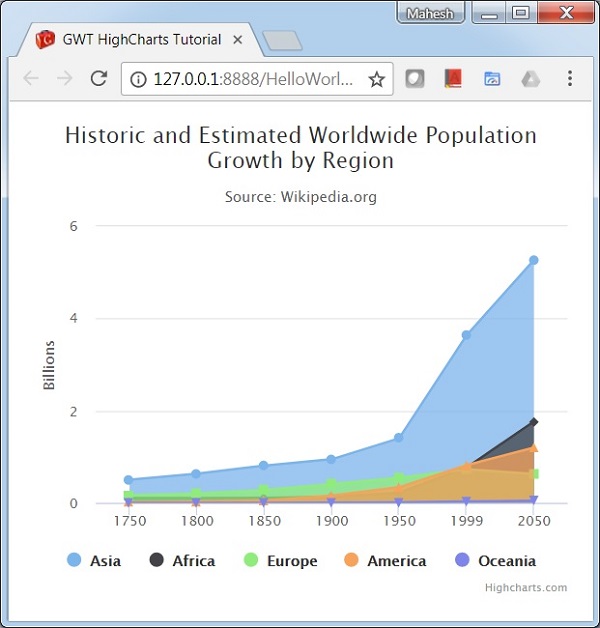Open the red PDF extension icon

[x=453, y=79]
